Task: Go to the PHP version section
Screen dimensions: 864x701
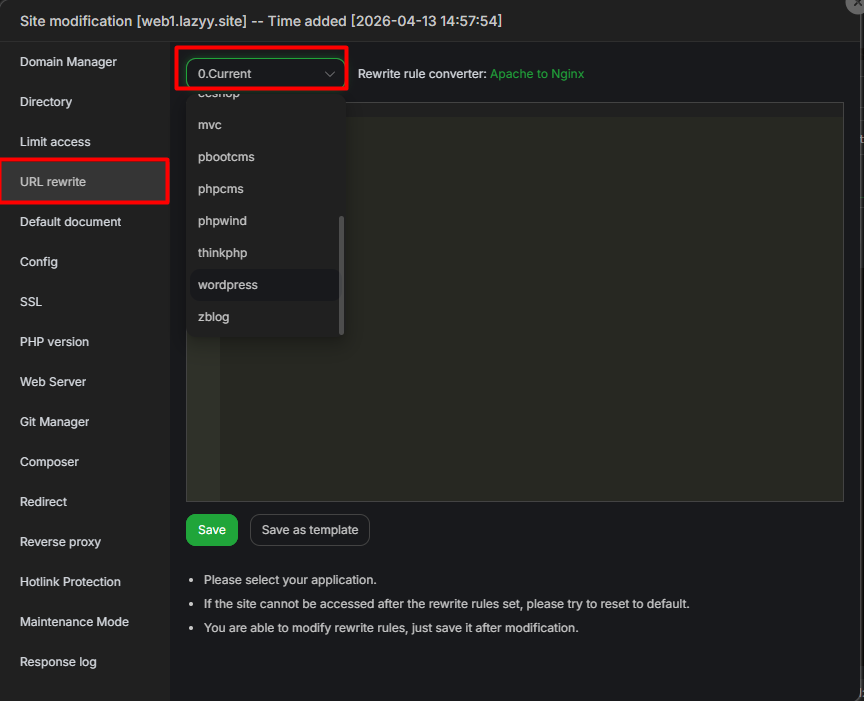Action: 54,342
